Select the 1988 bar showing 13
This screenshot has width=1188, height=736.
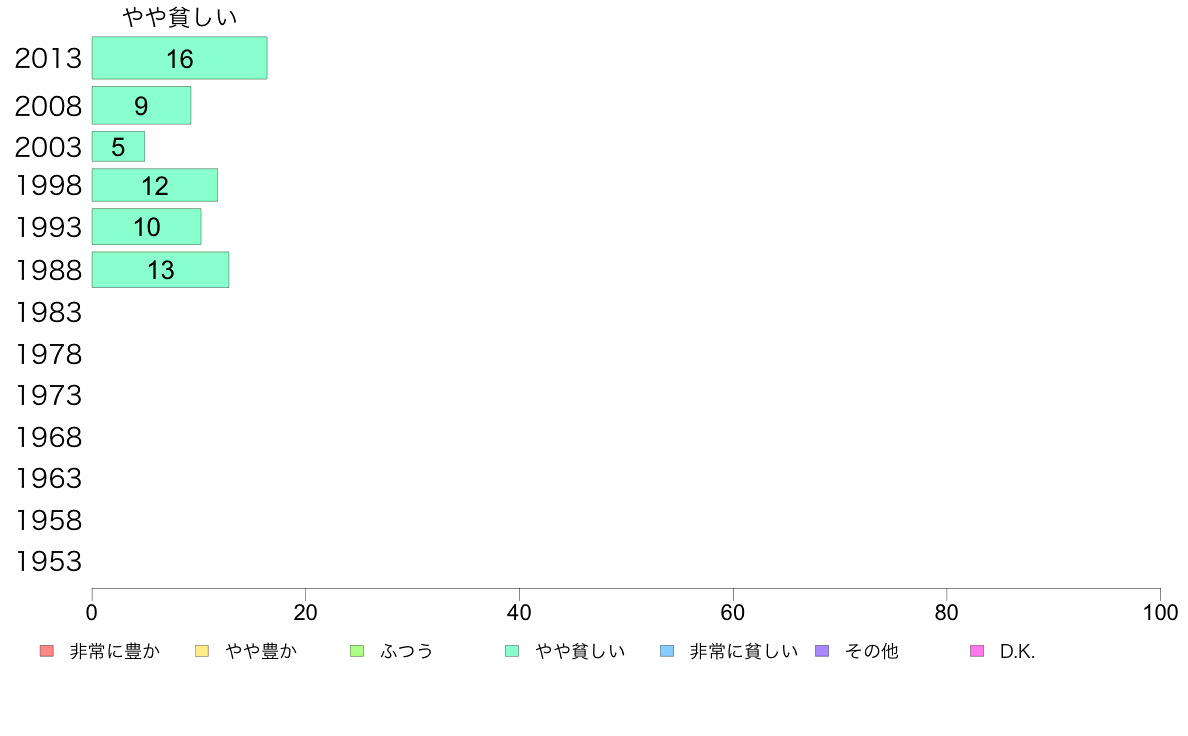pos(161,270)
